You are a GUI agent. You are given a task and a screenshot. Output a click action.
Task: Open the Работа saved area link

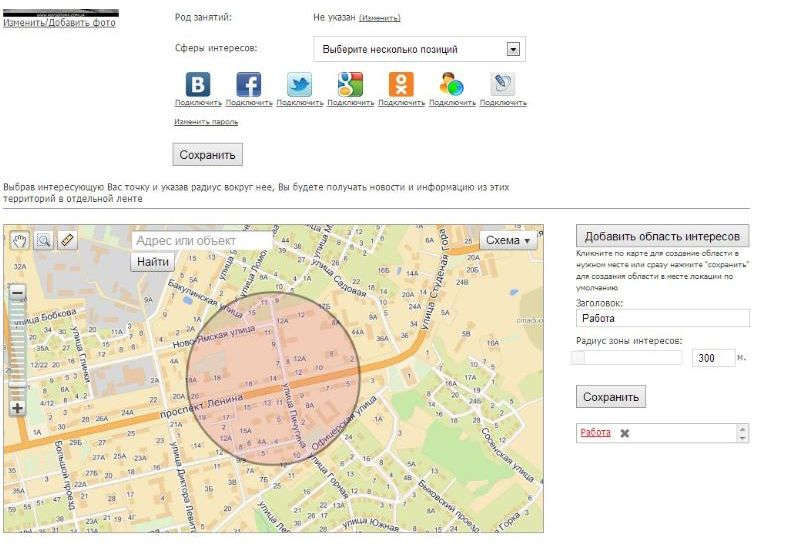point(595,433)
